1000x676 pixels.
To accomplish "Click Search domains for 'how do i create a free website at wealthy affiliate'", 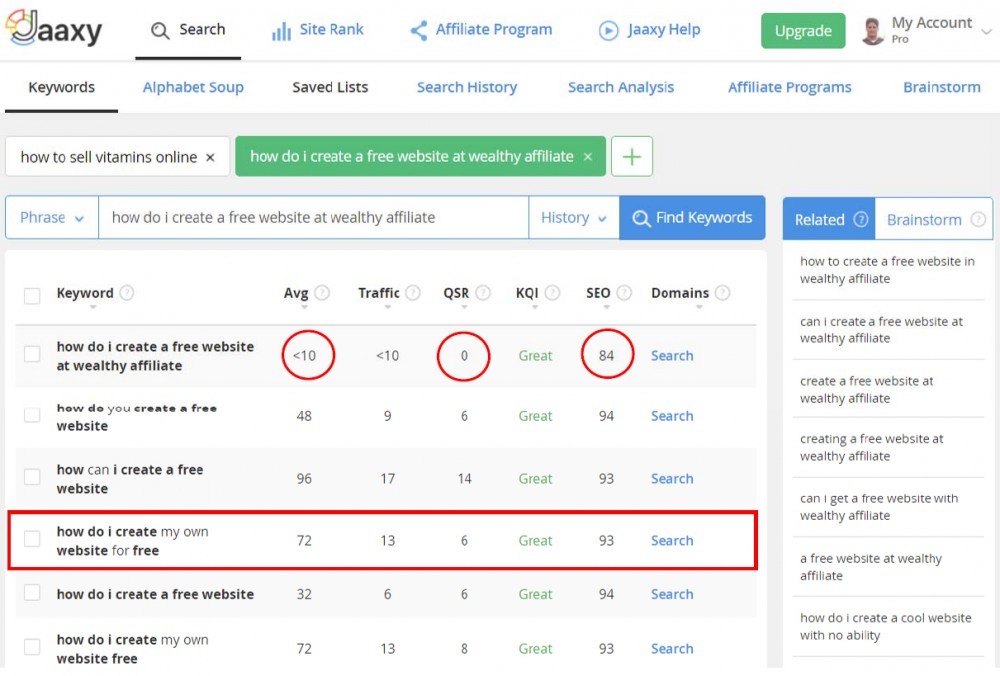I will [x=672, y=356].
